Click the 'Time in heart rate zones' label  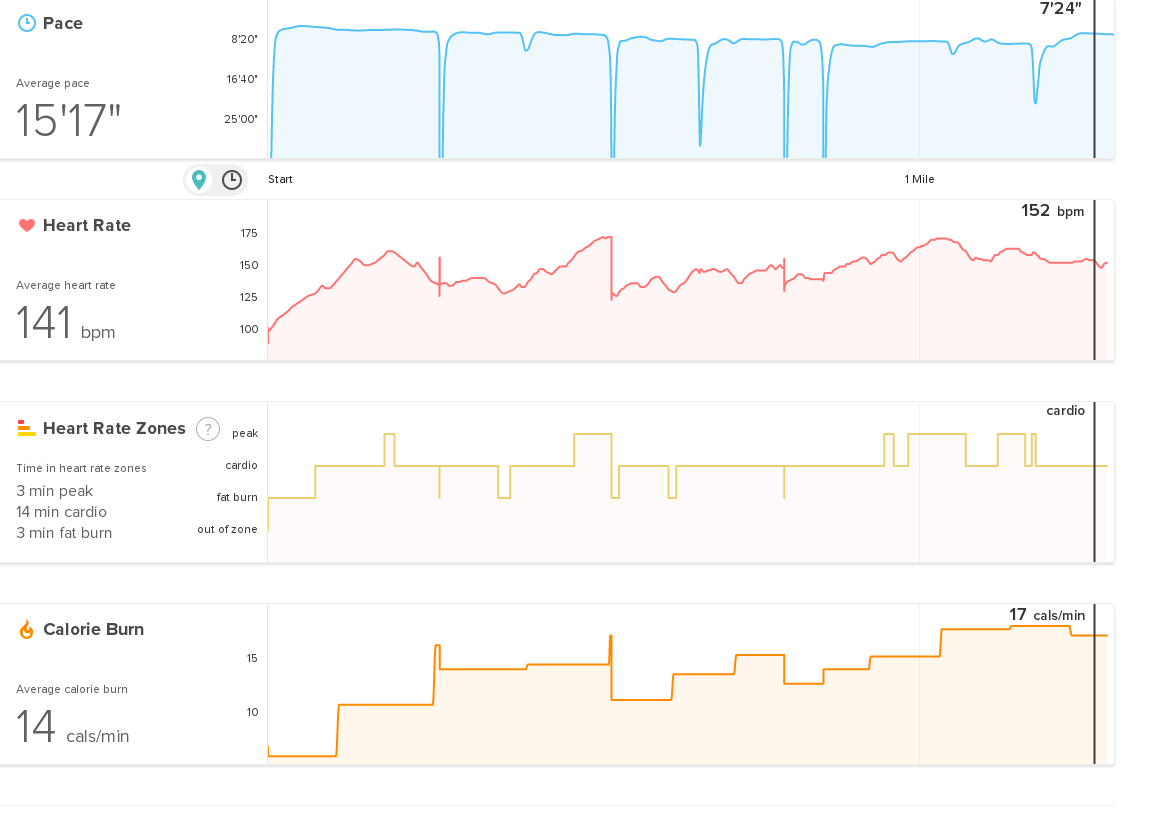[x=81, y=468]
